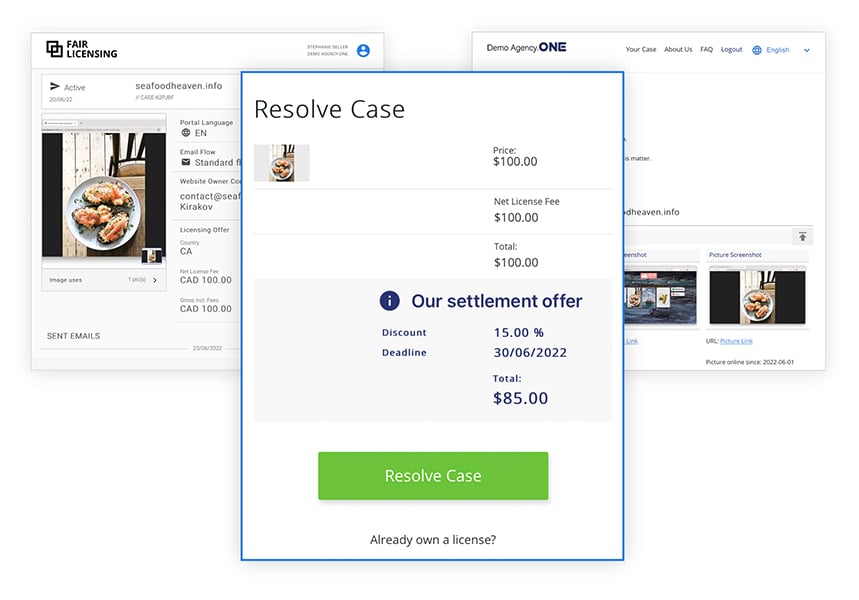The image size is (859, 600).
Task: Click the globe icon beside English
Action: [x=757, y=50]
